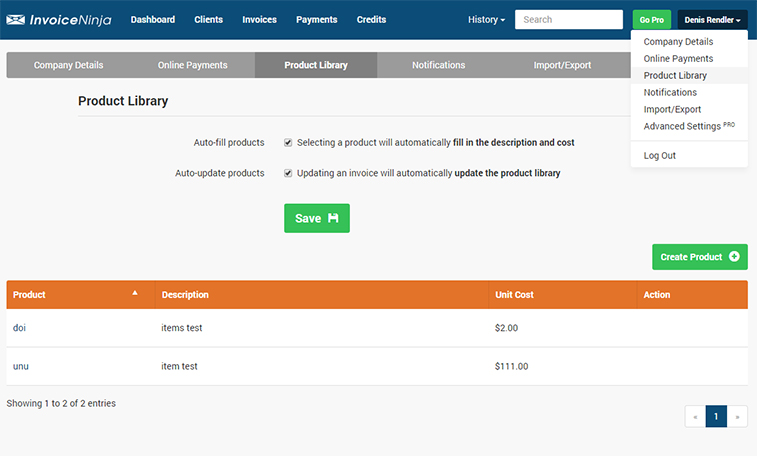
Task: Go to next page arrow in pagination
Action: [738, 417]
